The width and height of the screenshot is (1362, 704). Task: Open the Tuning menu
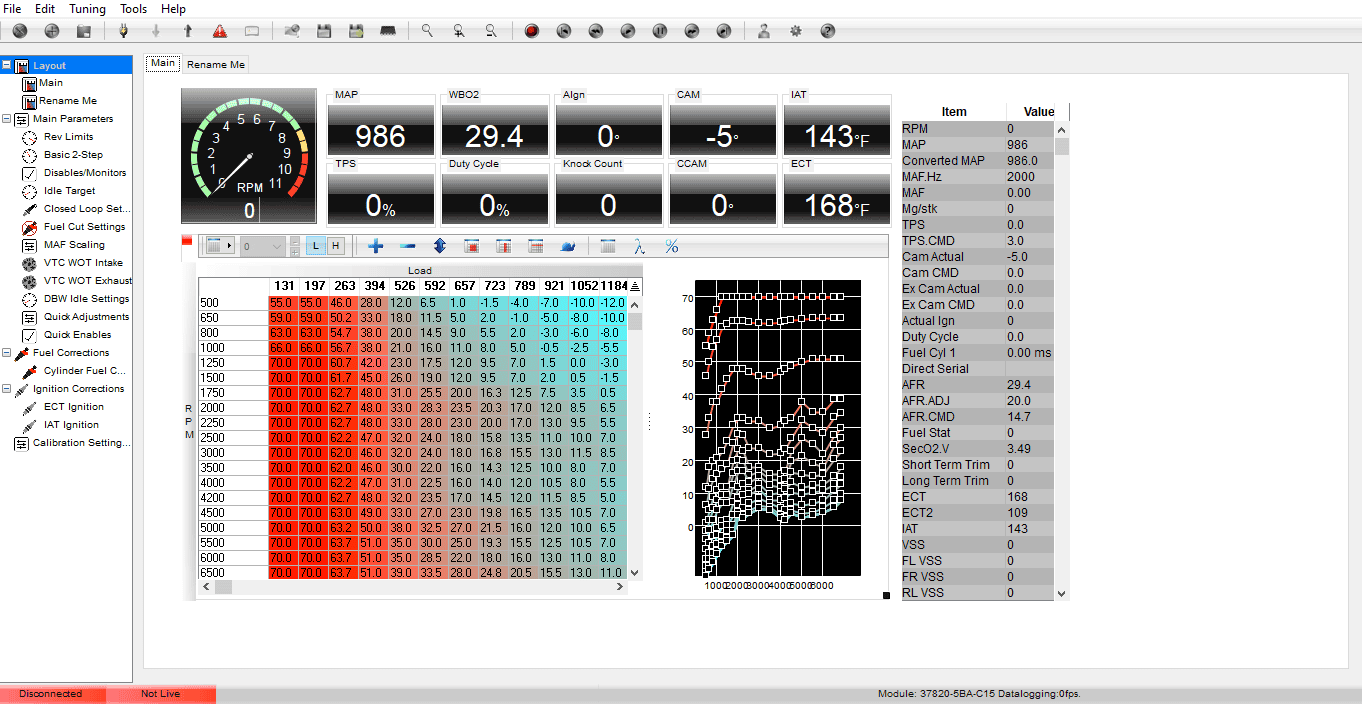click(x=87, y=8)
